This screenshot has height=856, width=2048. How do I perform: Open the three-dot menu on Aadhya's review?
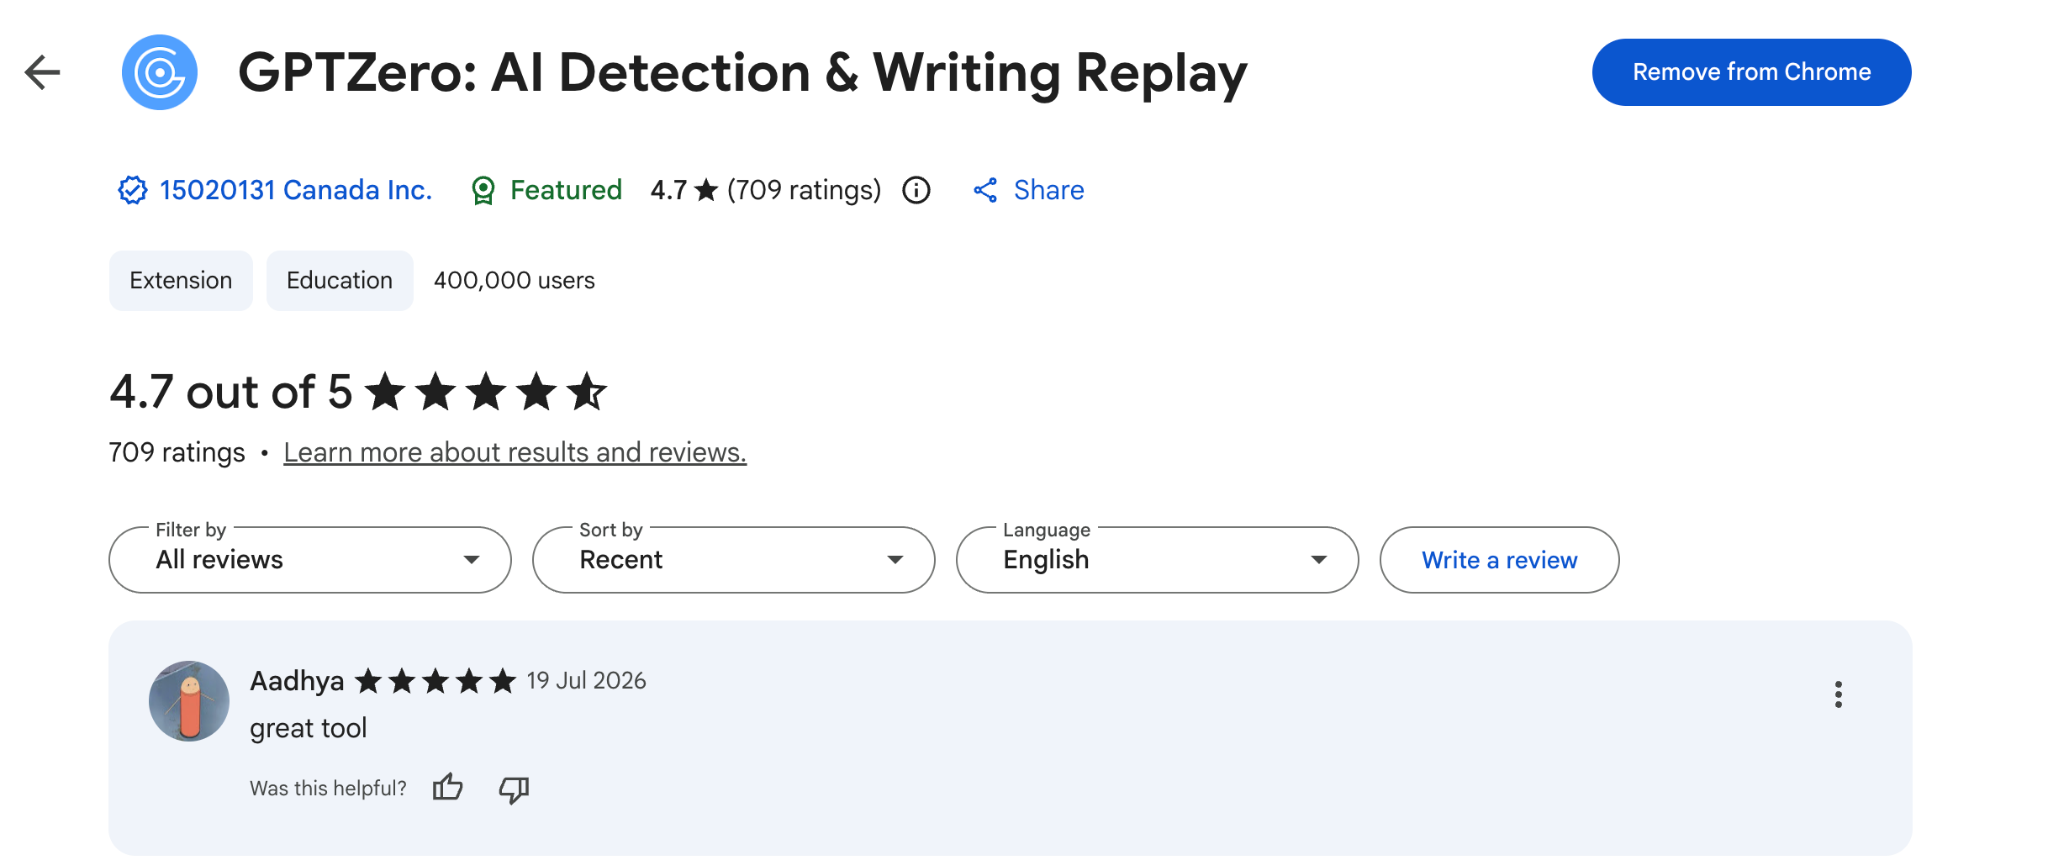(x=1838, y=695)
